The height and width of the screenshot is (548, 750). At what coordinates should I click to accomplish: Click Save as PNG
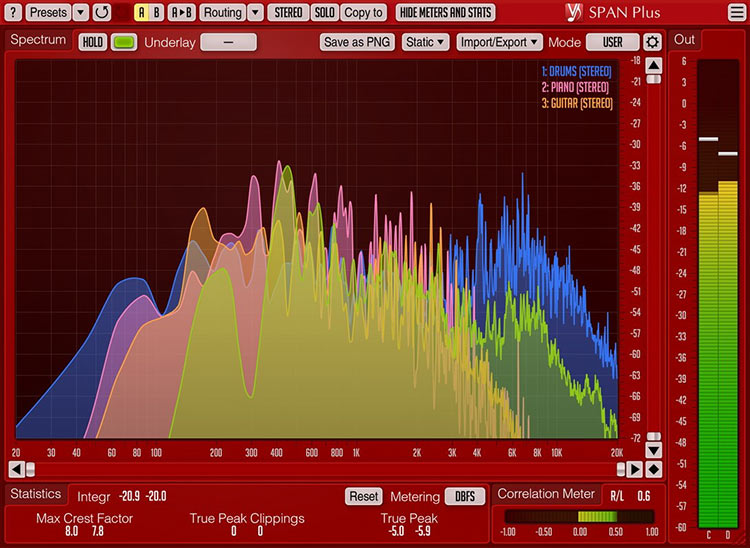point(357,42)
